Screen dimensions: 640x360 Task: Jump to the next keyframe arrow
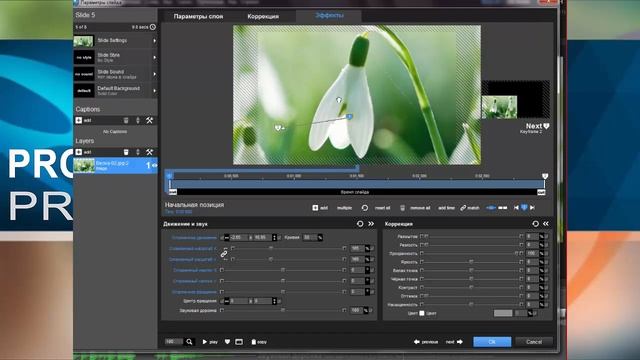tap(532, 208)
